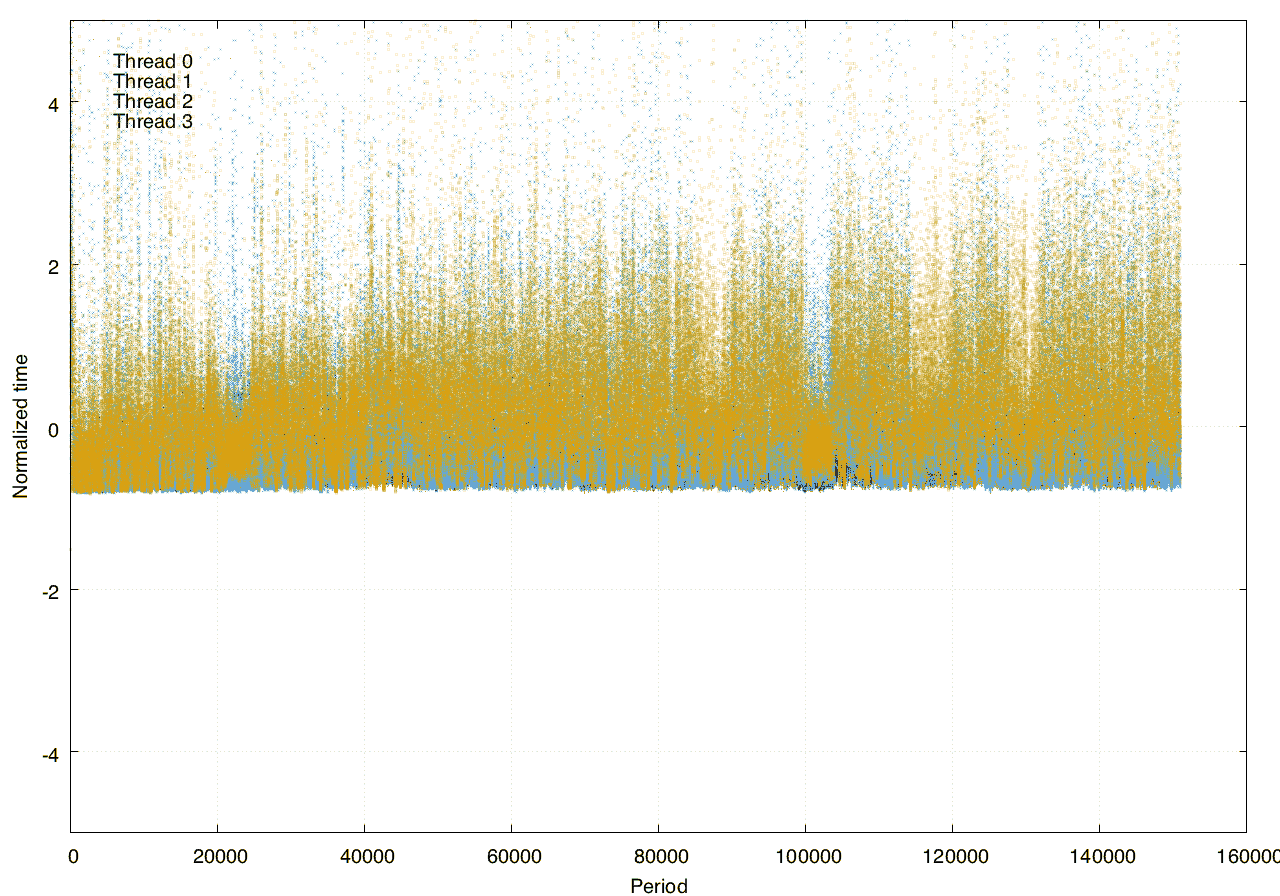
Task: Click the y-axis tick label 2
Action: pyautogui.click(x=52, y=266)
